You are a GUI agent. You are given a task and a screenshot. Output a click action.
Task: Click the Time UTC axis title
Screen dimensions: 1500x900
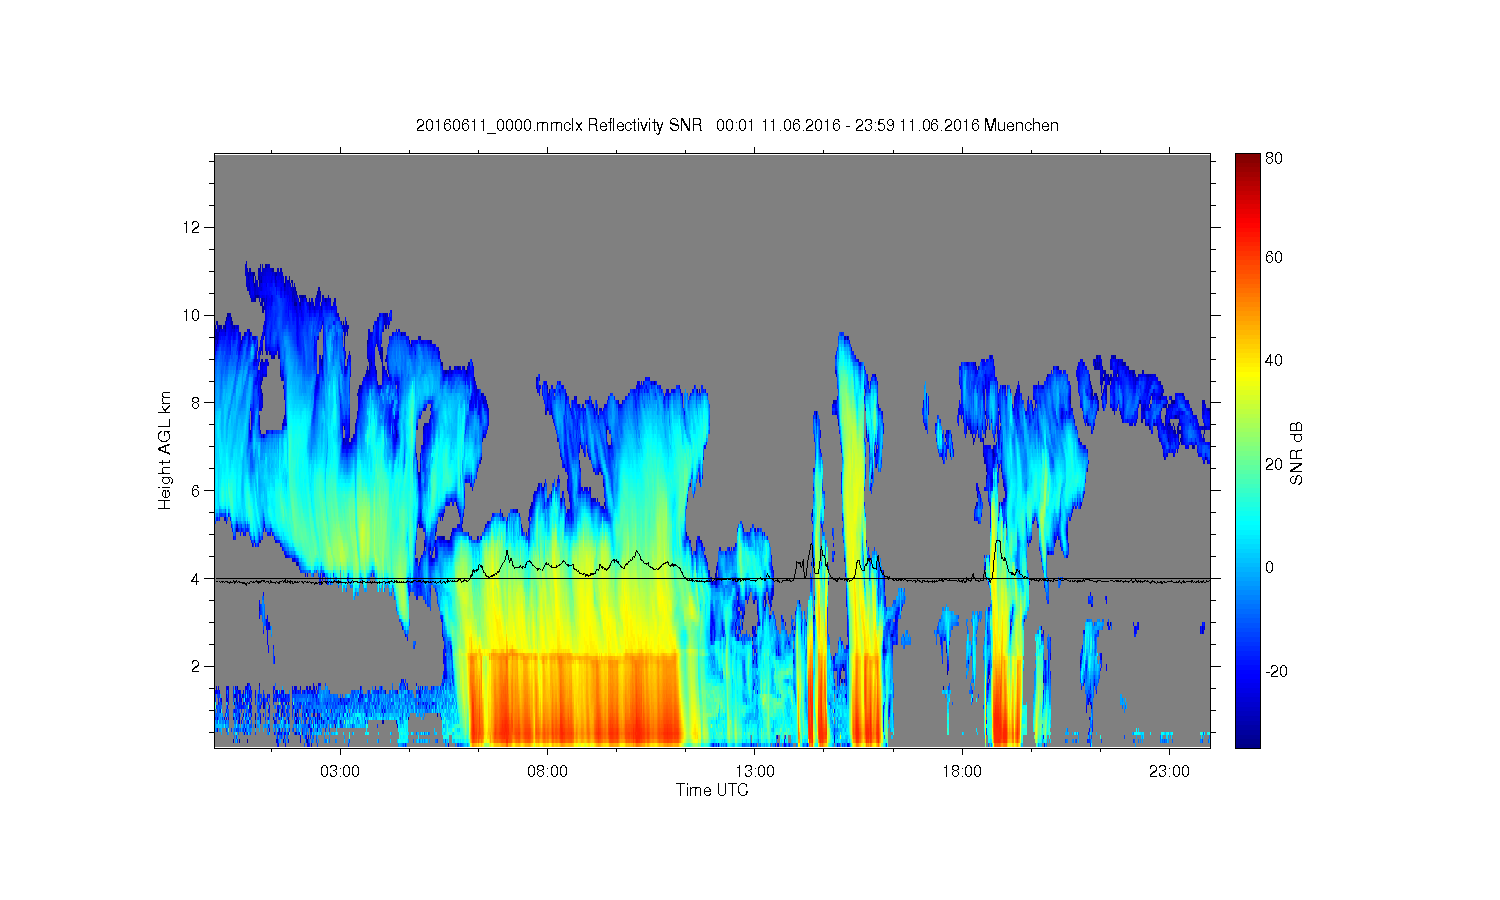712,790
